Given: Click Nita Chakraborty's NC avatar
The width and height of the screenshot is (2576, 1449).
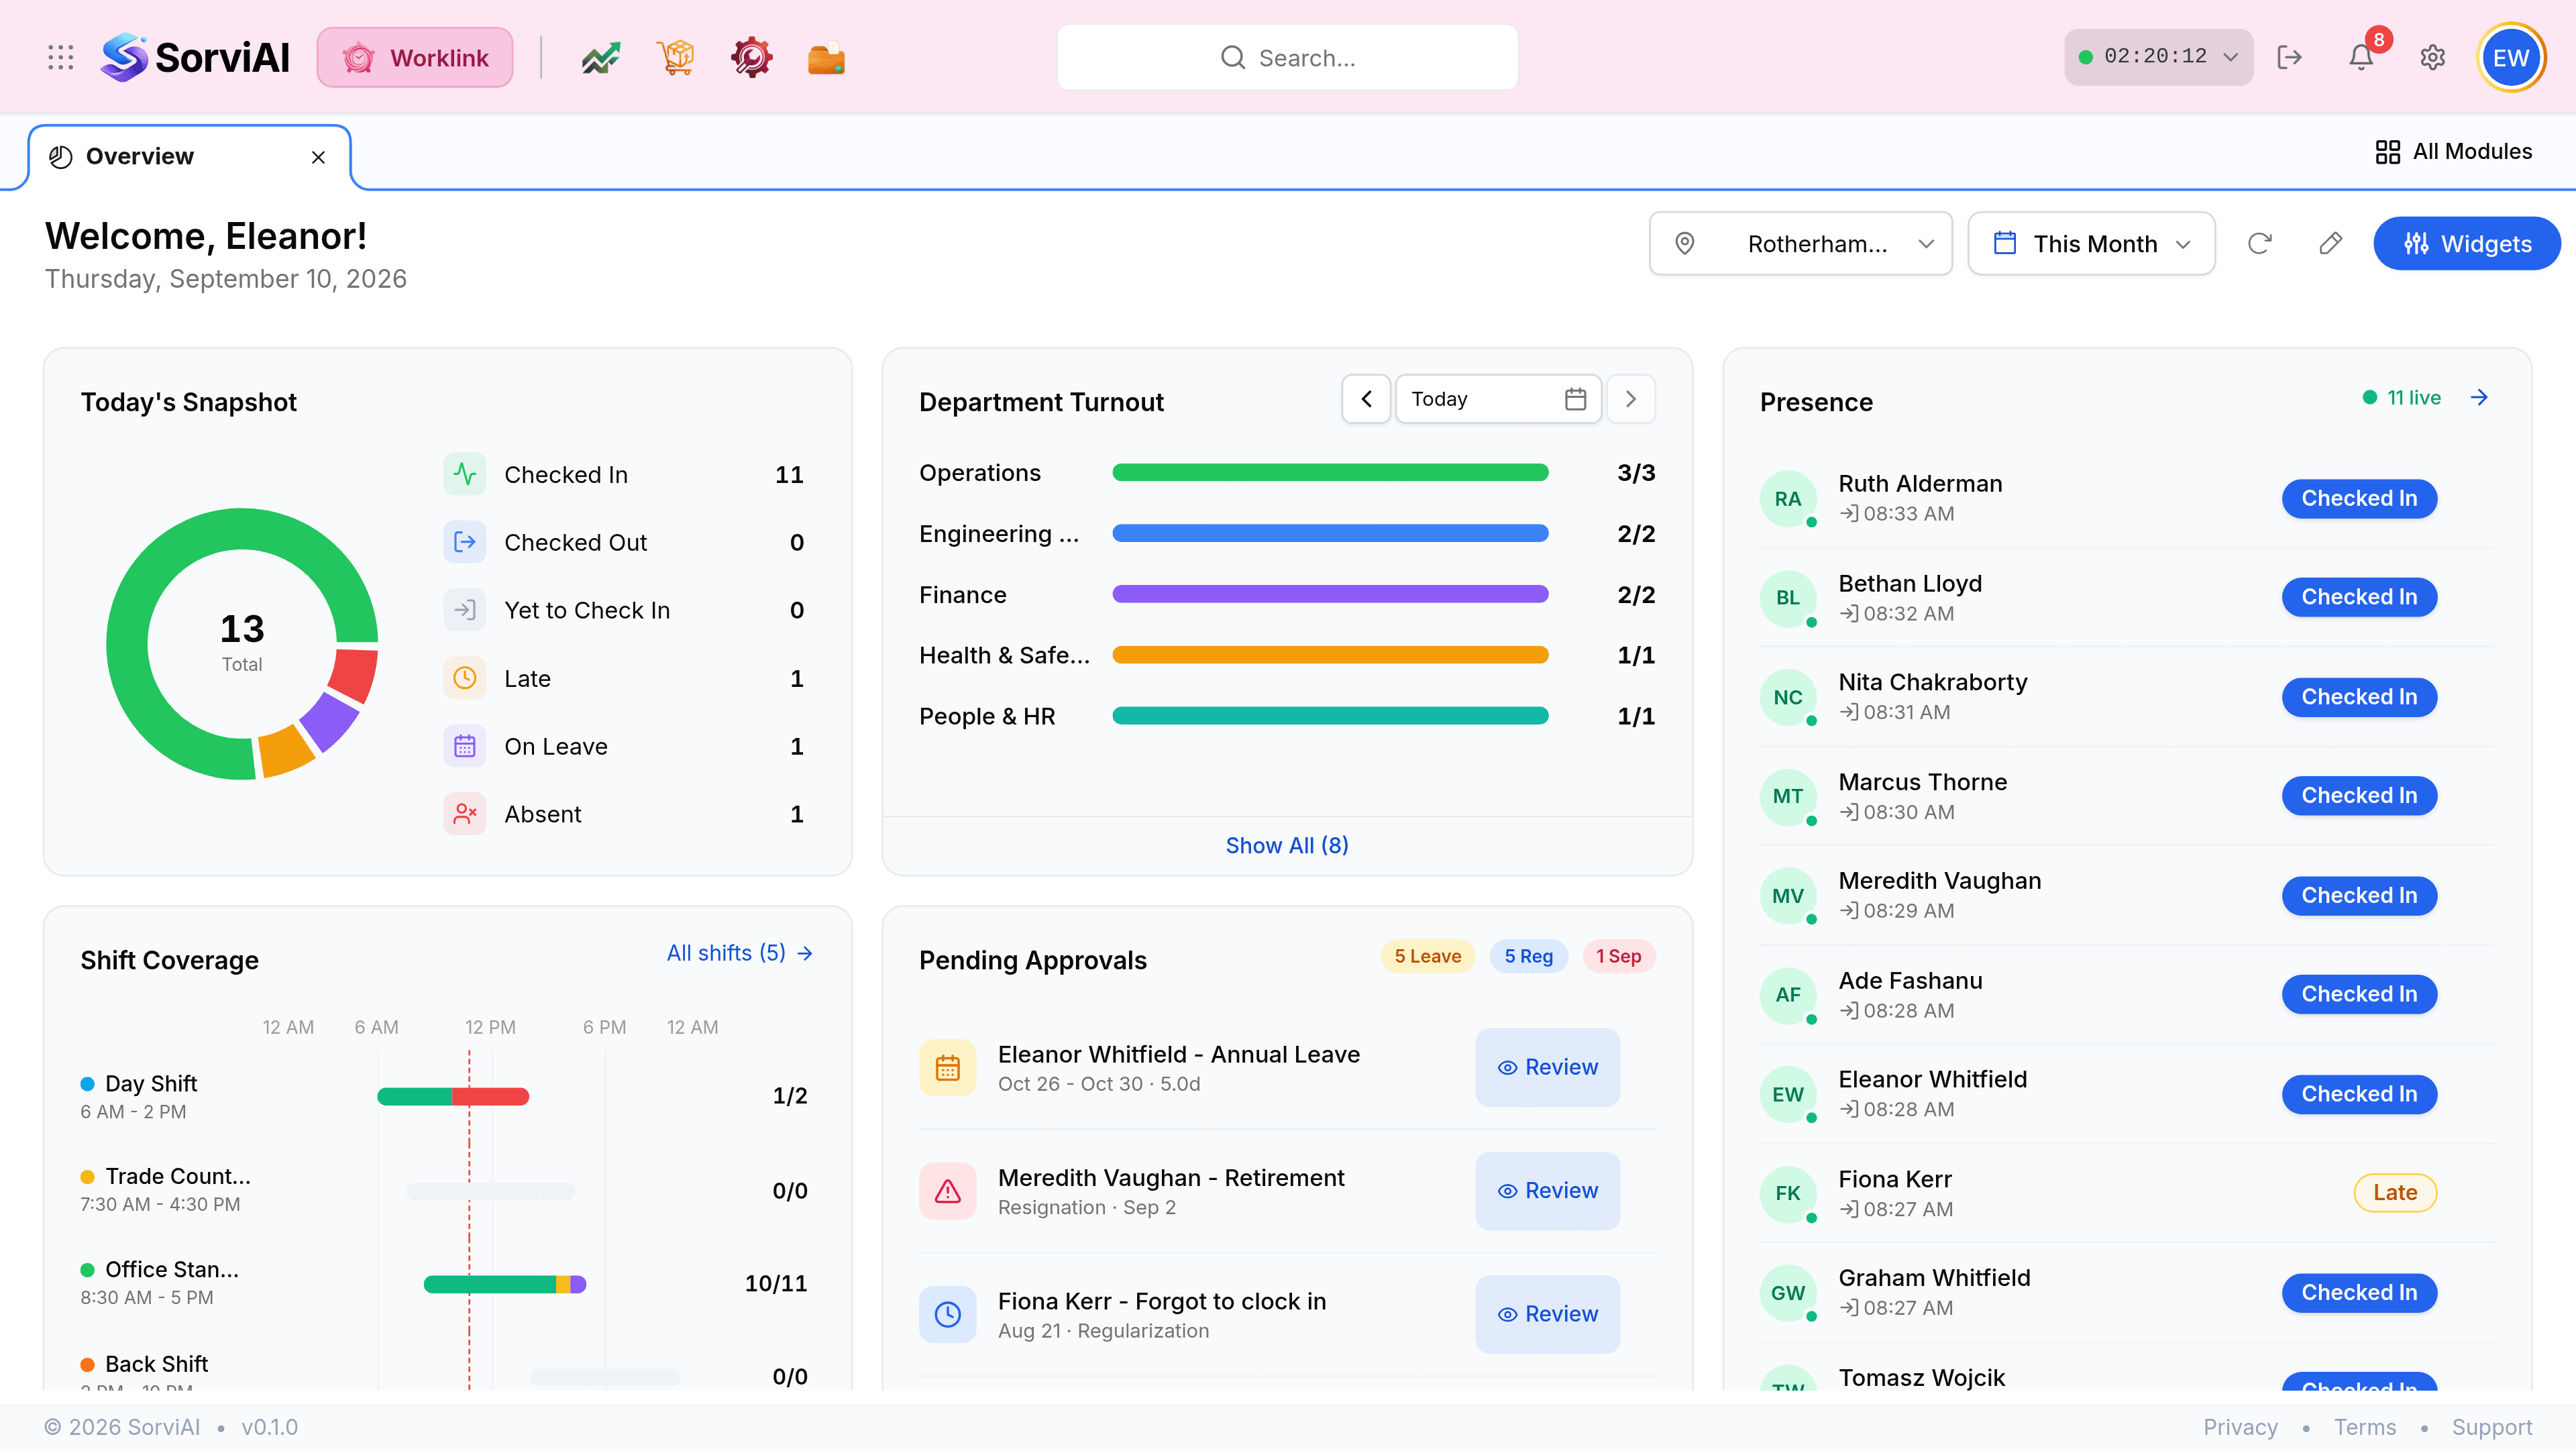Looking at the screenshot, I should [x=1788, y=697].
